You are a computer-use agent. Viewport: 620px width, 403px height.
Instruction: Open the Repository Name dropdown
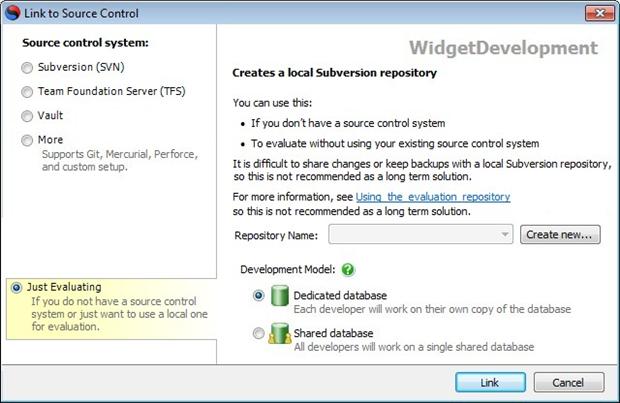[421, 235]
